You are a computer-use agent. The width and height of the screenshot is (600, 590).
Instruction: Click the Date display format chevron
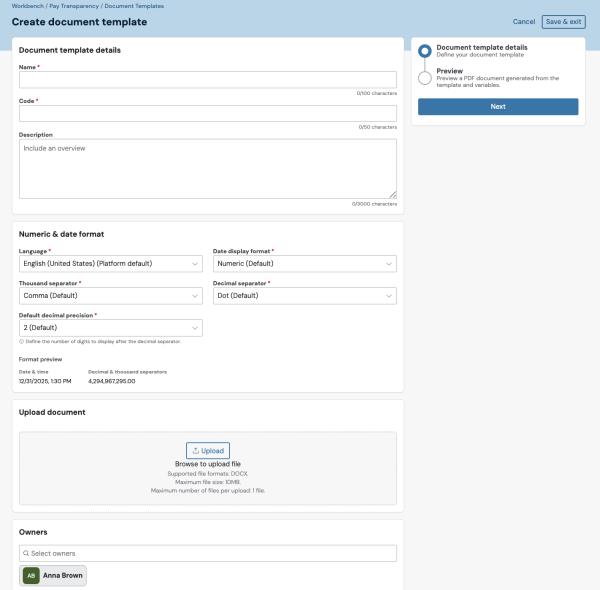click(x=389, y=264)
